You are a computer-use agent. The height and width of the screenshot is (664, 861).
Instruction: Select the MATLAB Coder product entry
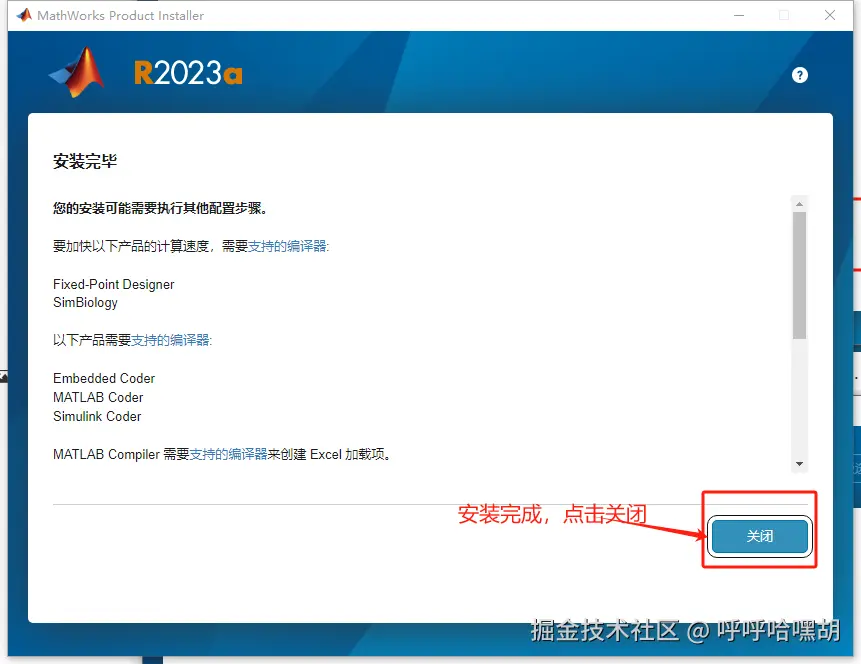tap(97, 397)
